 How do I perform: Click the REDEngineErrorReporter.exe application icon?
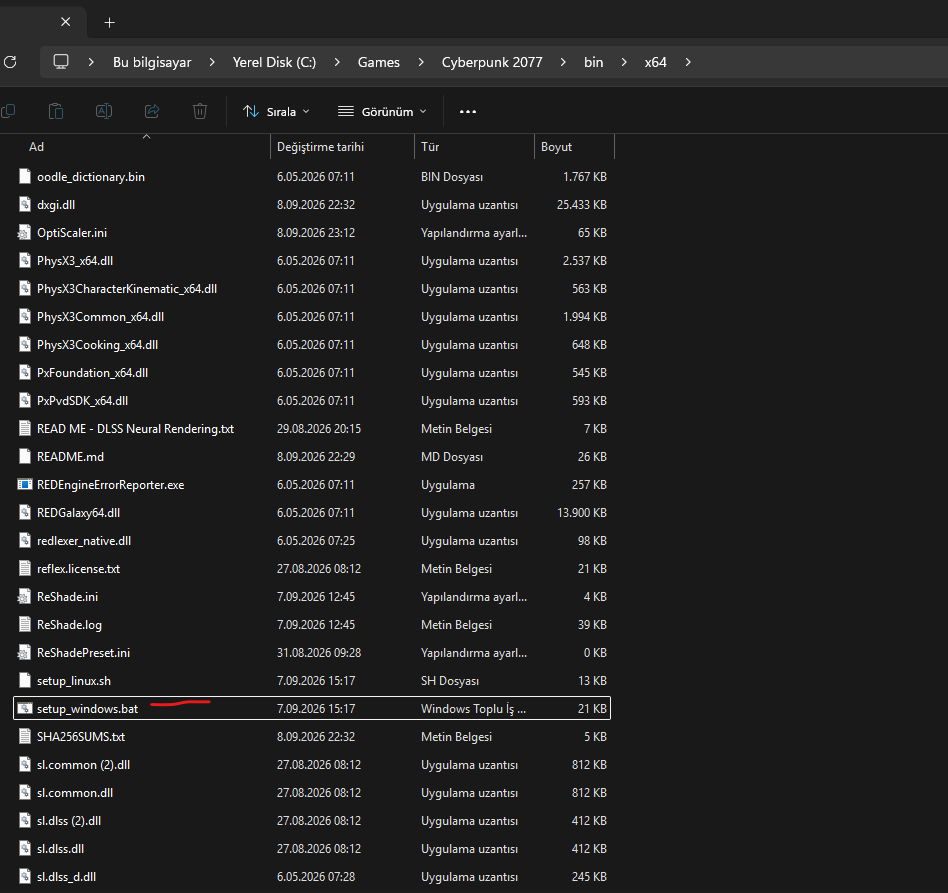click(x=25, y=484)
